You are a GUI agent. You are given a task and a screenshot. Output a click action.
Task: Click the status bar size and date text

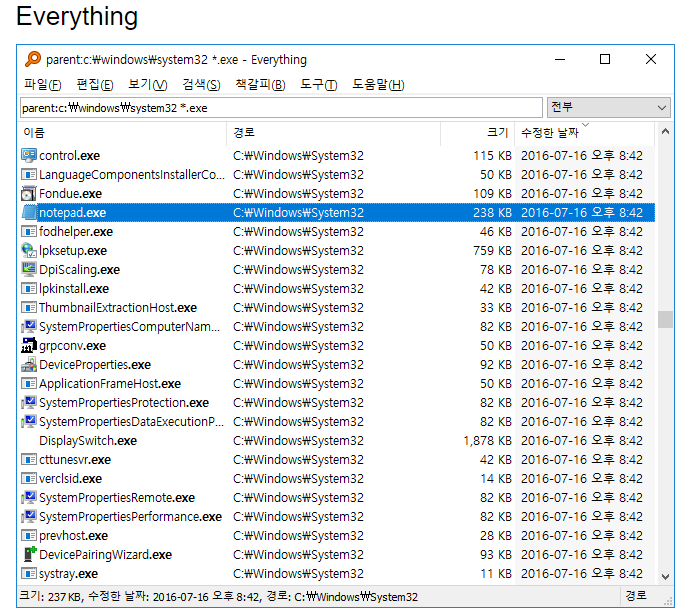219,596
